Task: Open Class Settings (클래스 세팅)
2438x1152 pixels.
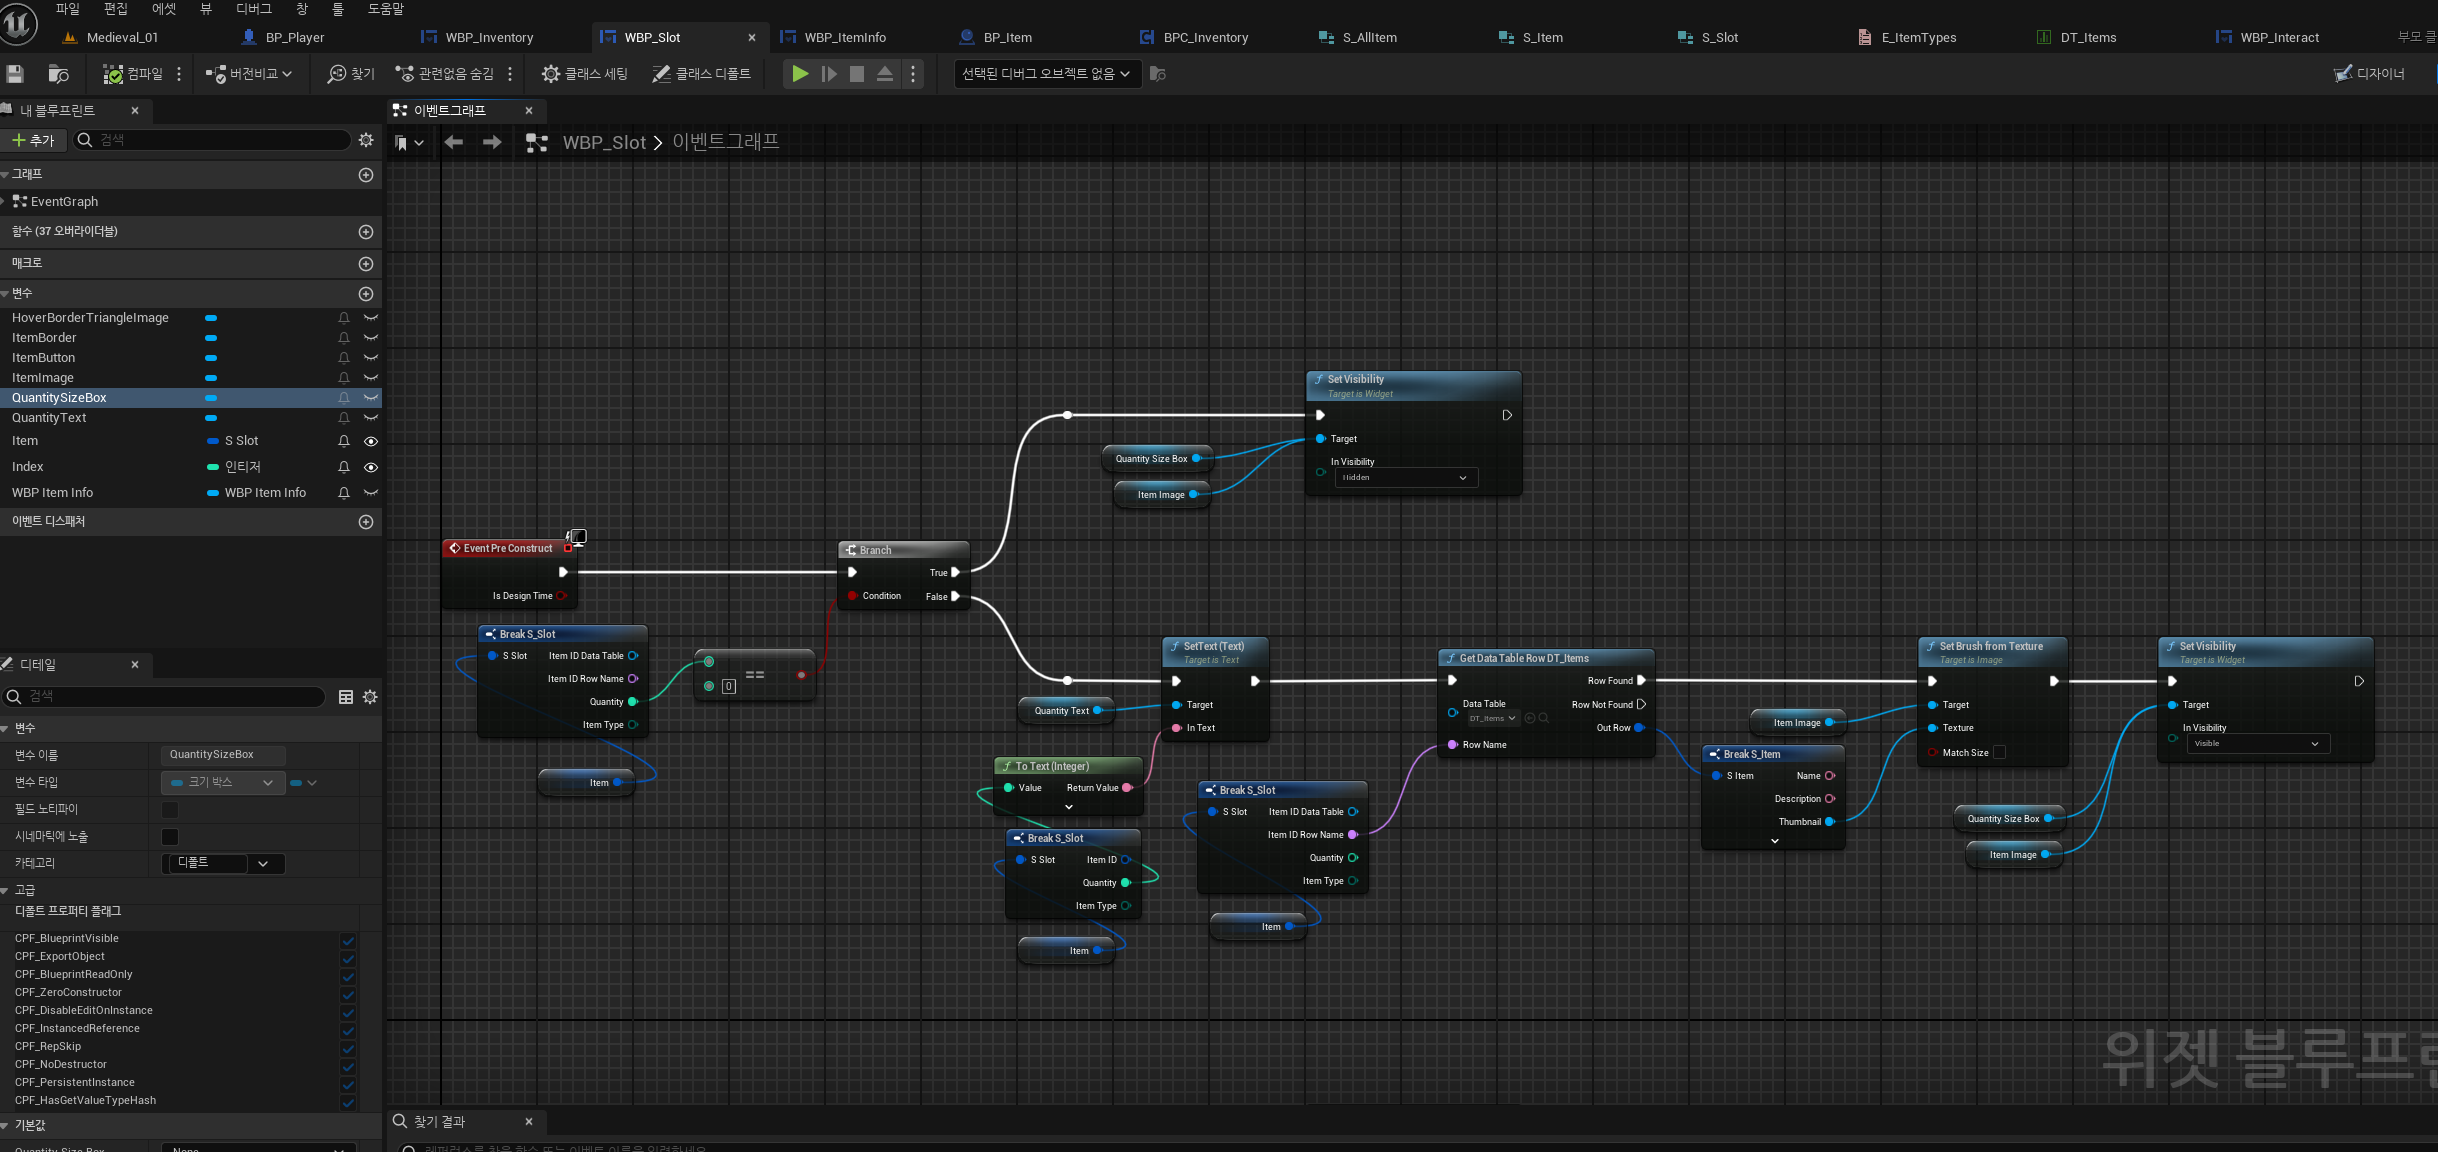Action: (x=585, y=73)
